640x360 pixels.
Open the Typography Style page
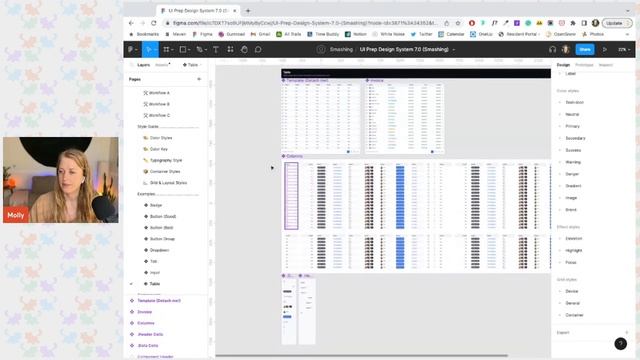162,160
